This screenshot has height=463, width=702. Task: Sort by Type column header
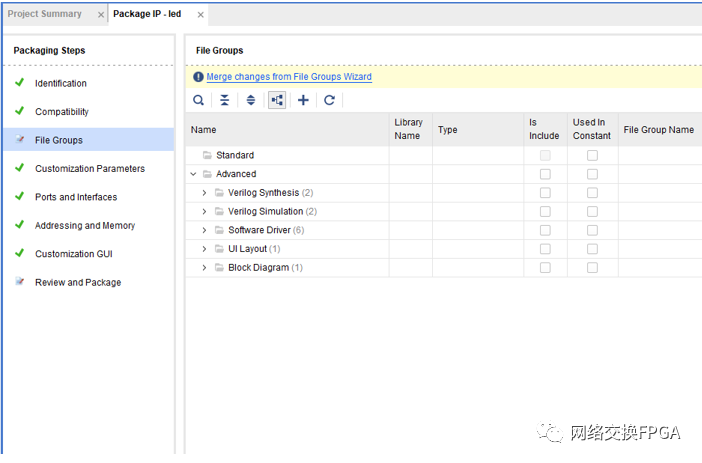[x=478, y=129]
